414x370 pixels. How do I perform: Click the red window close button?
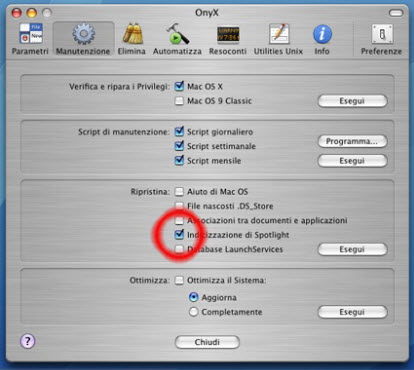click(16, 13)
